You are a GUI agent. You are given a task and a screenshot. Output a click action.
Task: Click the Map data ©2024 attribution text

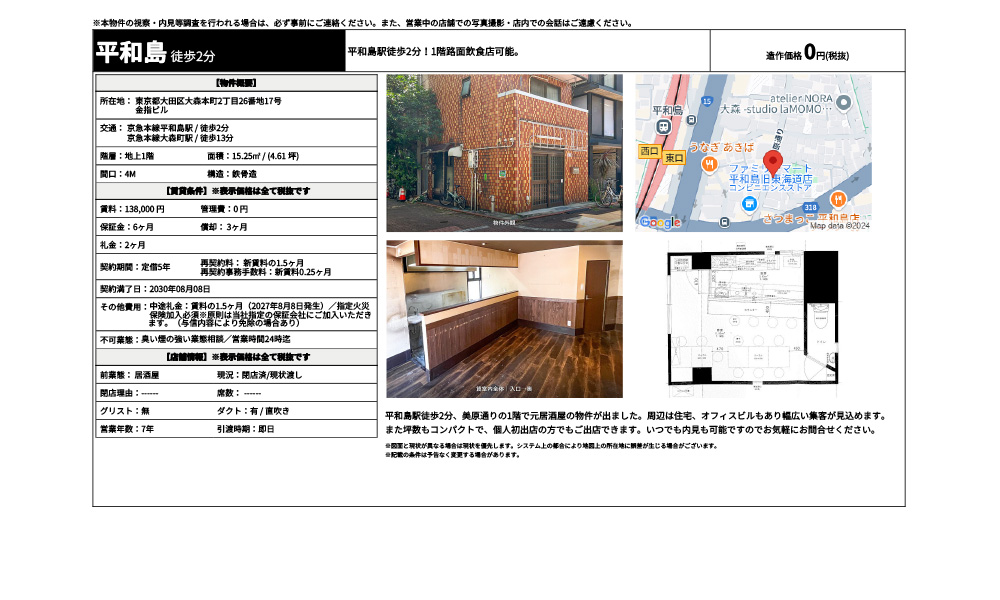(x=842, y=224)
